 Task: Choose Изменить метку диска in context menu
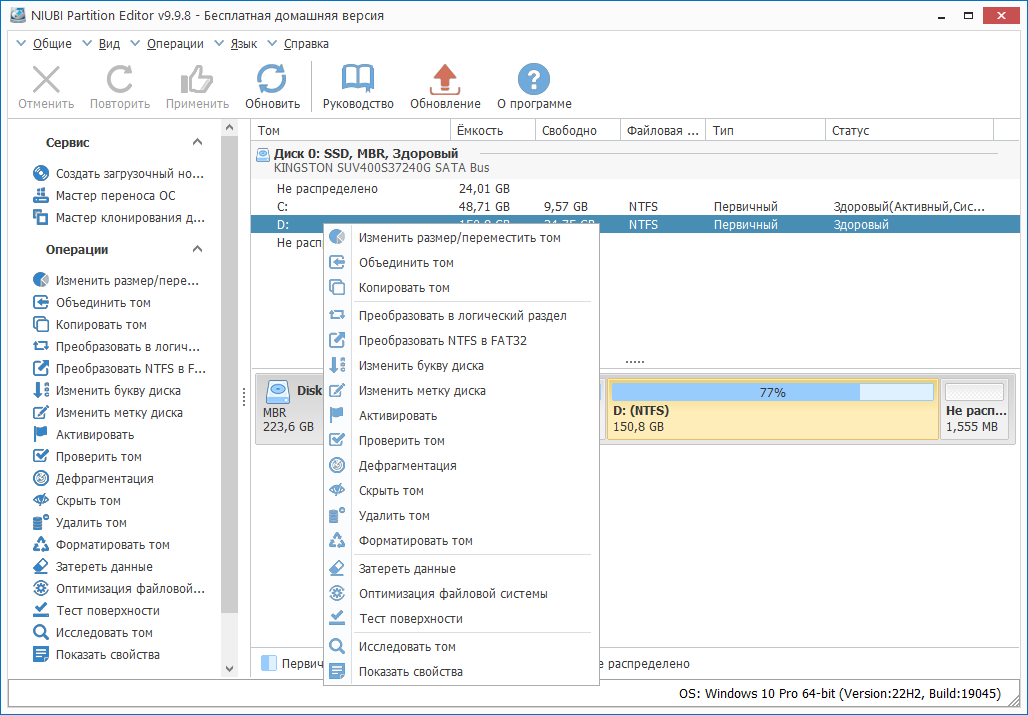pos(462,391)
